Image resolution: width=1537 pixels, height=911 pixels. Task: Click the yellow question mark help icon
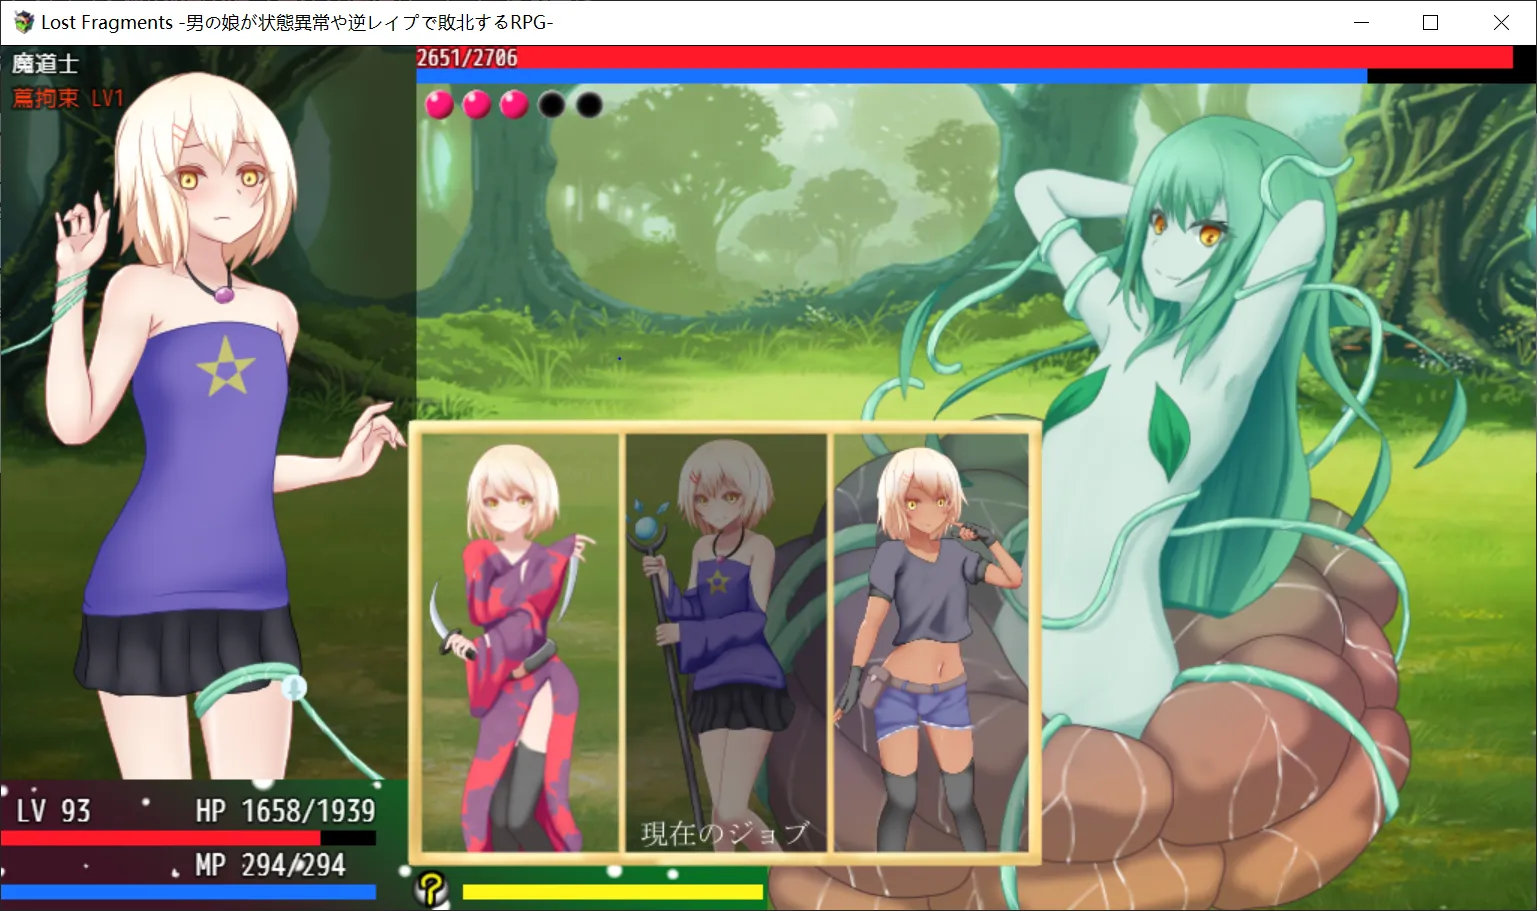[431, 889]
